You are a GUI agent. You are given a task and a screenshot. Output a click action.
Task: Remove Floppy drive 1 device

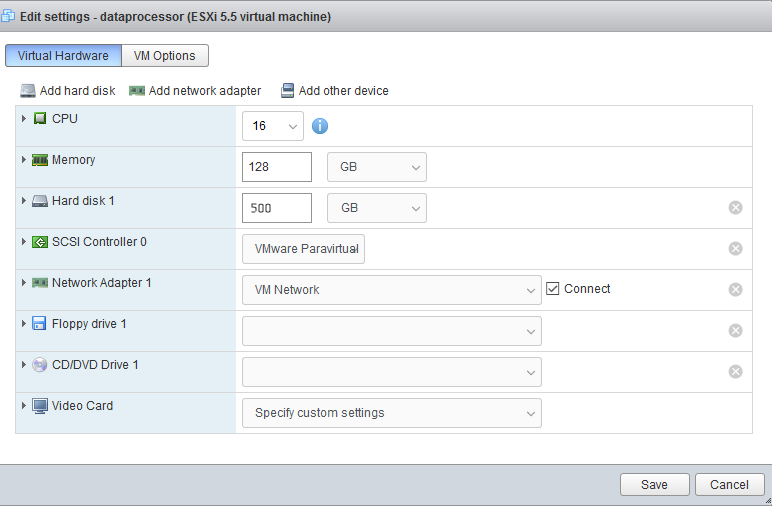pyautogui.click(x=735, y=331)
